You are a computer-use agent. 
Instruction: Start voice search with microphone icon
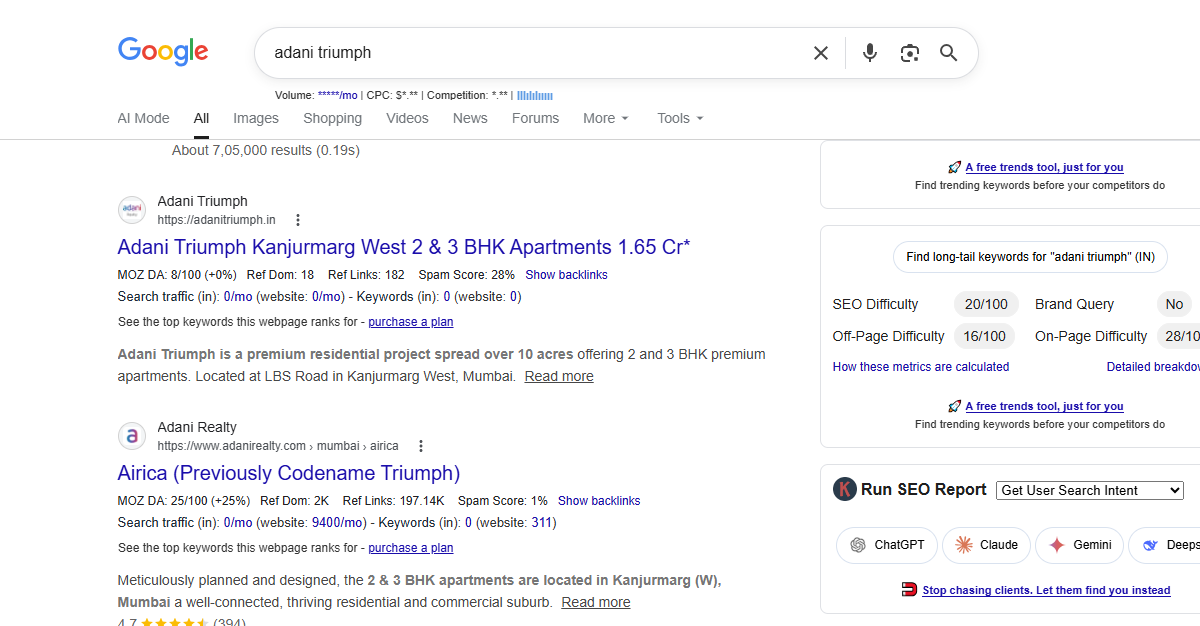[x=870, y=53]
